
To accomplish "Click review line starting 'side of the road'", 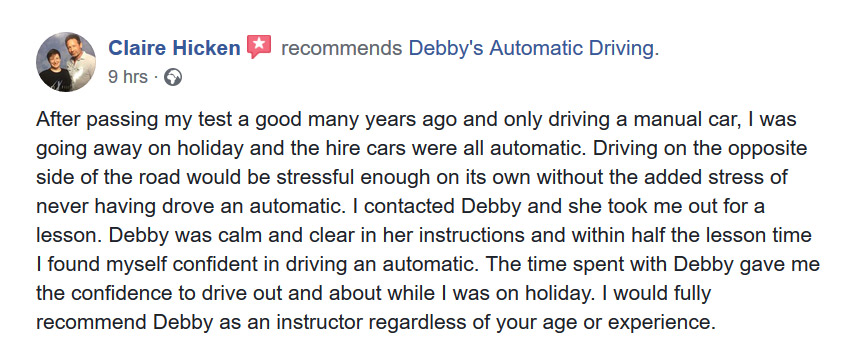I will coord(412,178).
